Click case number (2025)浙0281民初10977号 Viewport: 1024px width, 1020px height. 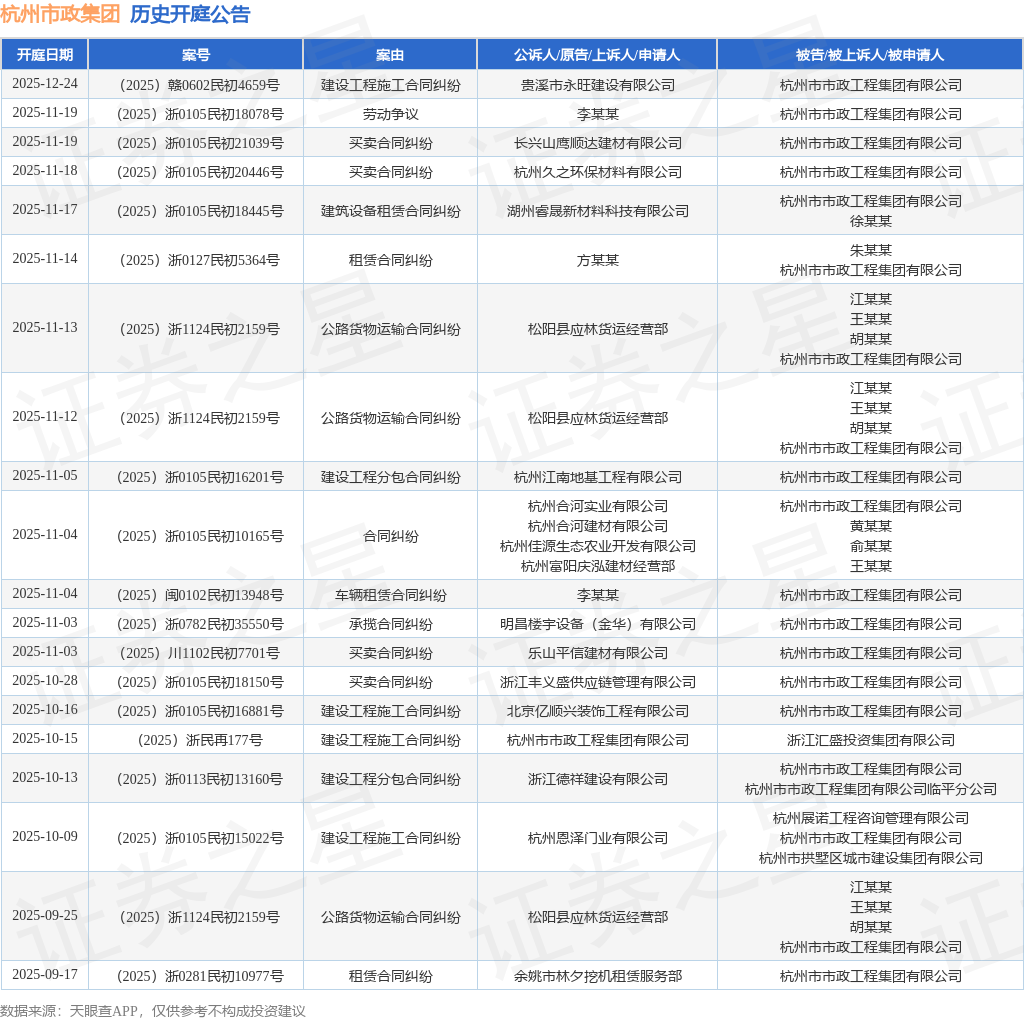(200, 976)
